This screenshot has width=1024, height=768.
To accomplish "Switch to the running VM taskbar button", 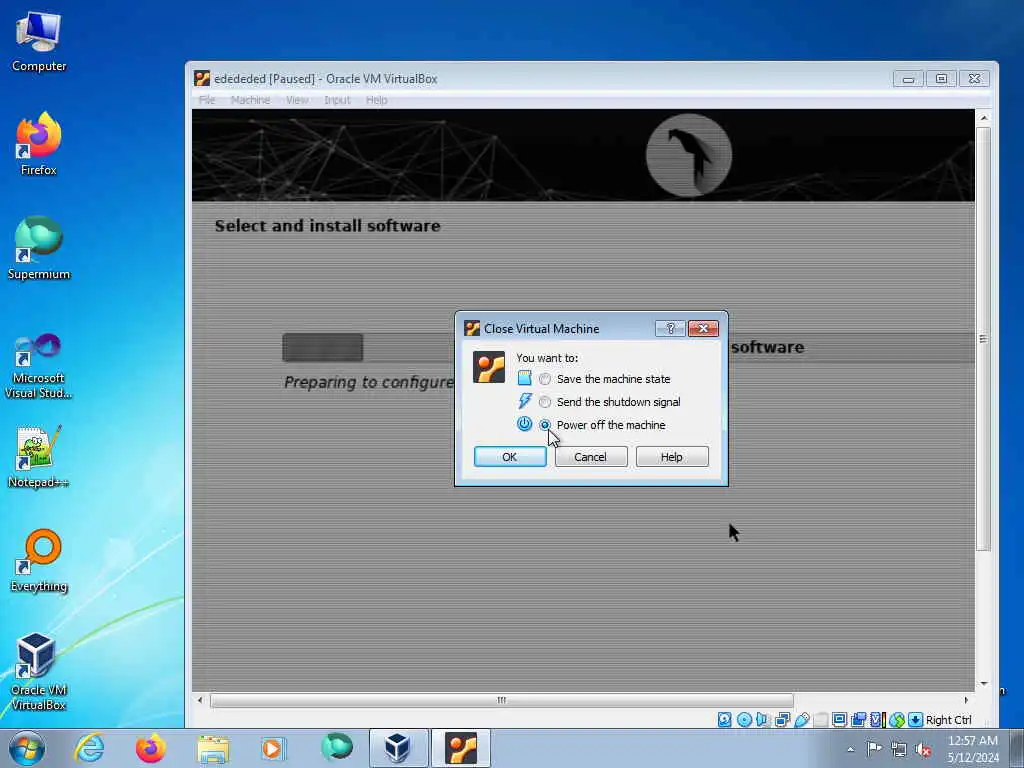I will tap(461, 748).
